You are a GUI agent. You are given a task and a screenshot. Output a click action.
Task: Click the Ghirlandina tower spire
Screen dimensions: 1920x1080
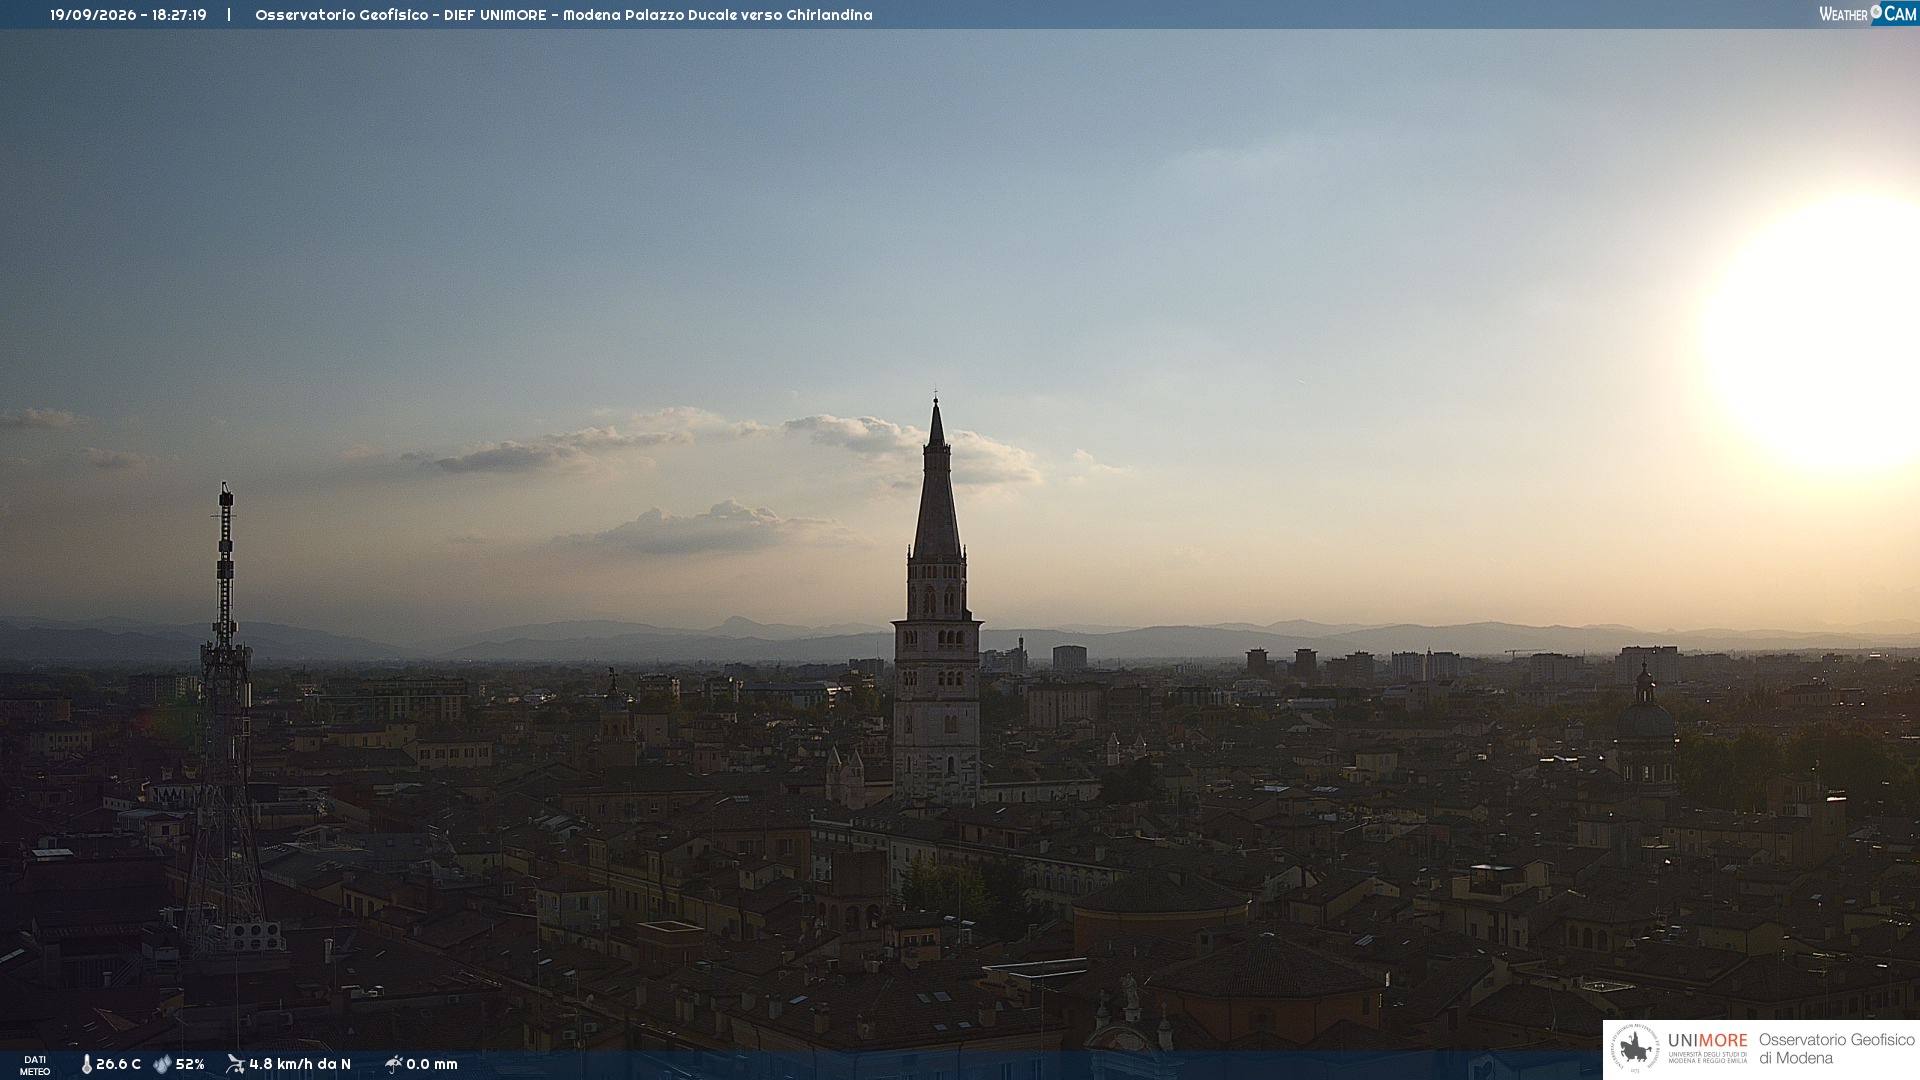pos(937,480)
